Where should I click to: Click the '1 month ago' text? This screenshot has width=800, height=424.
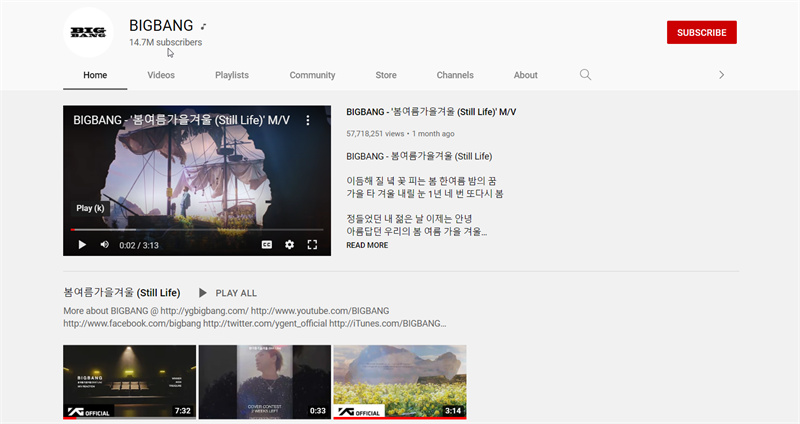coord(433,134)
